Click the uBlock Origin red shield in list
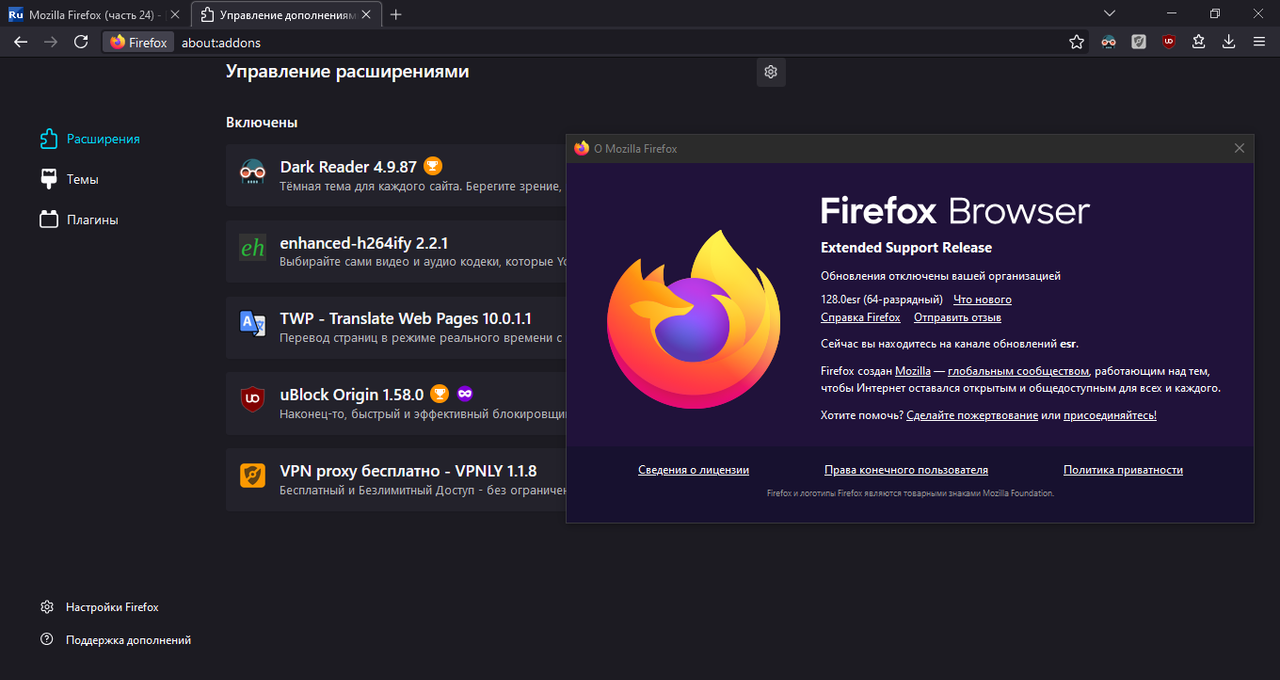The width and height of the screenshot is (1280, 680). pyautogui.click(x=252, y=399)
